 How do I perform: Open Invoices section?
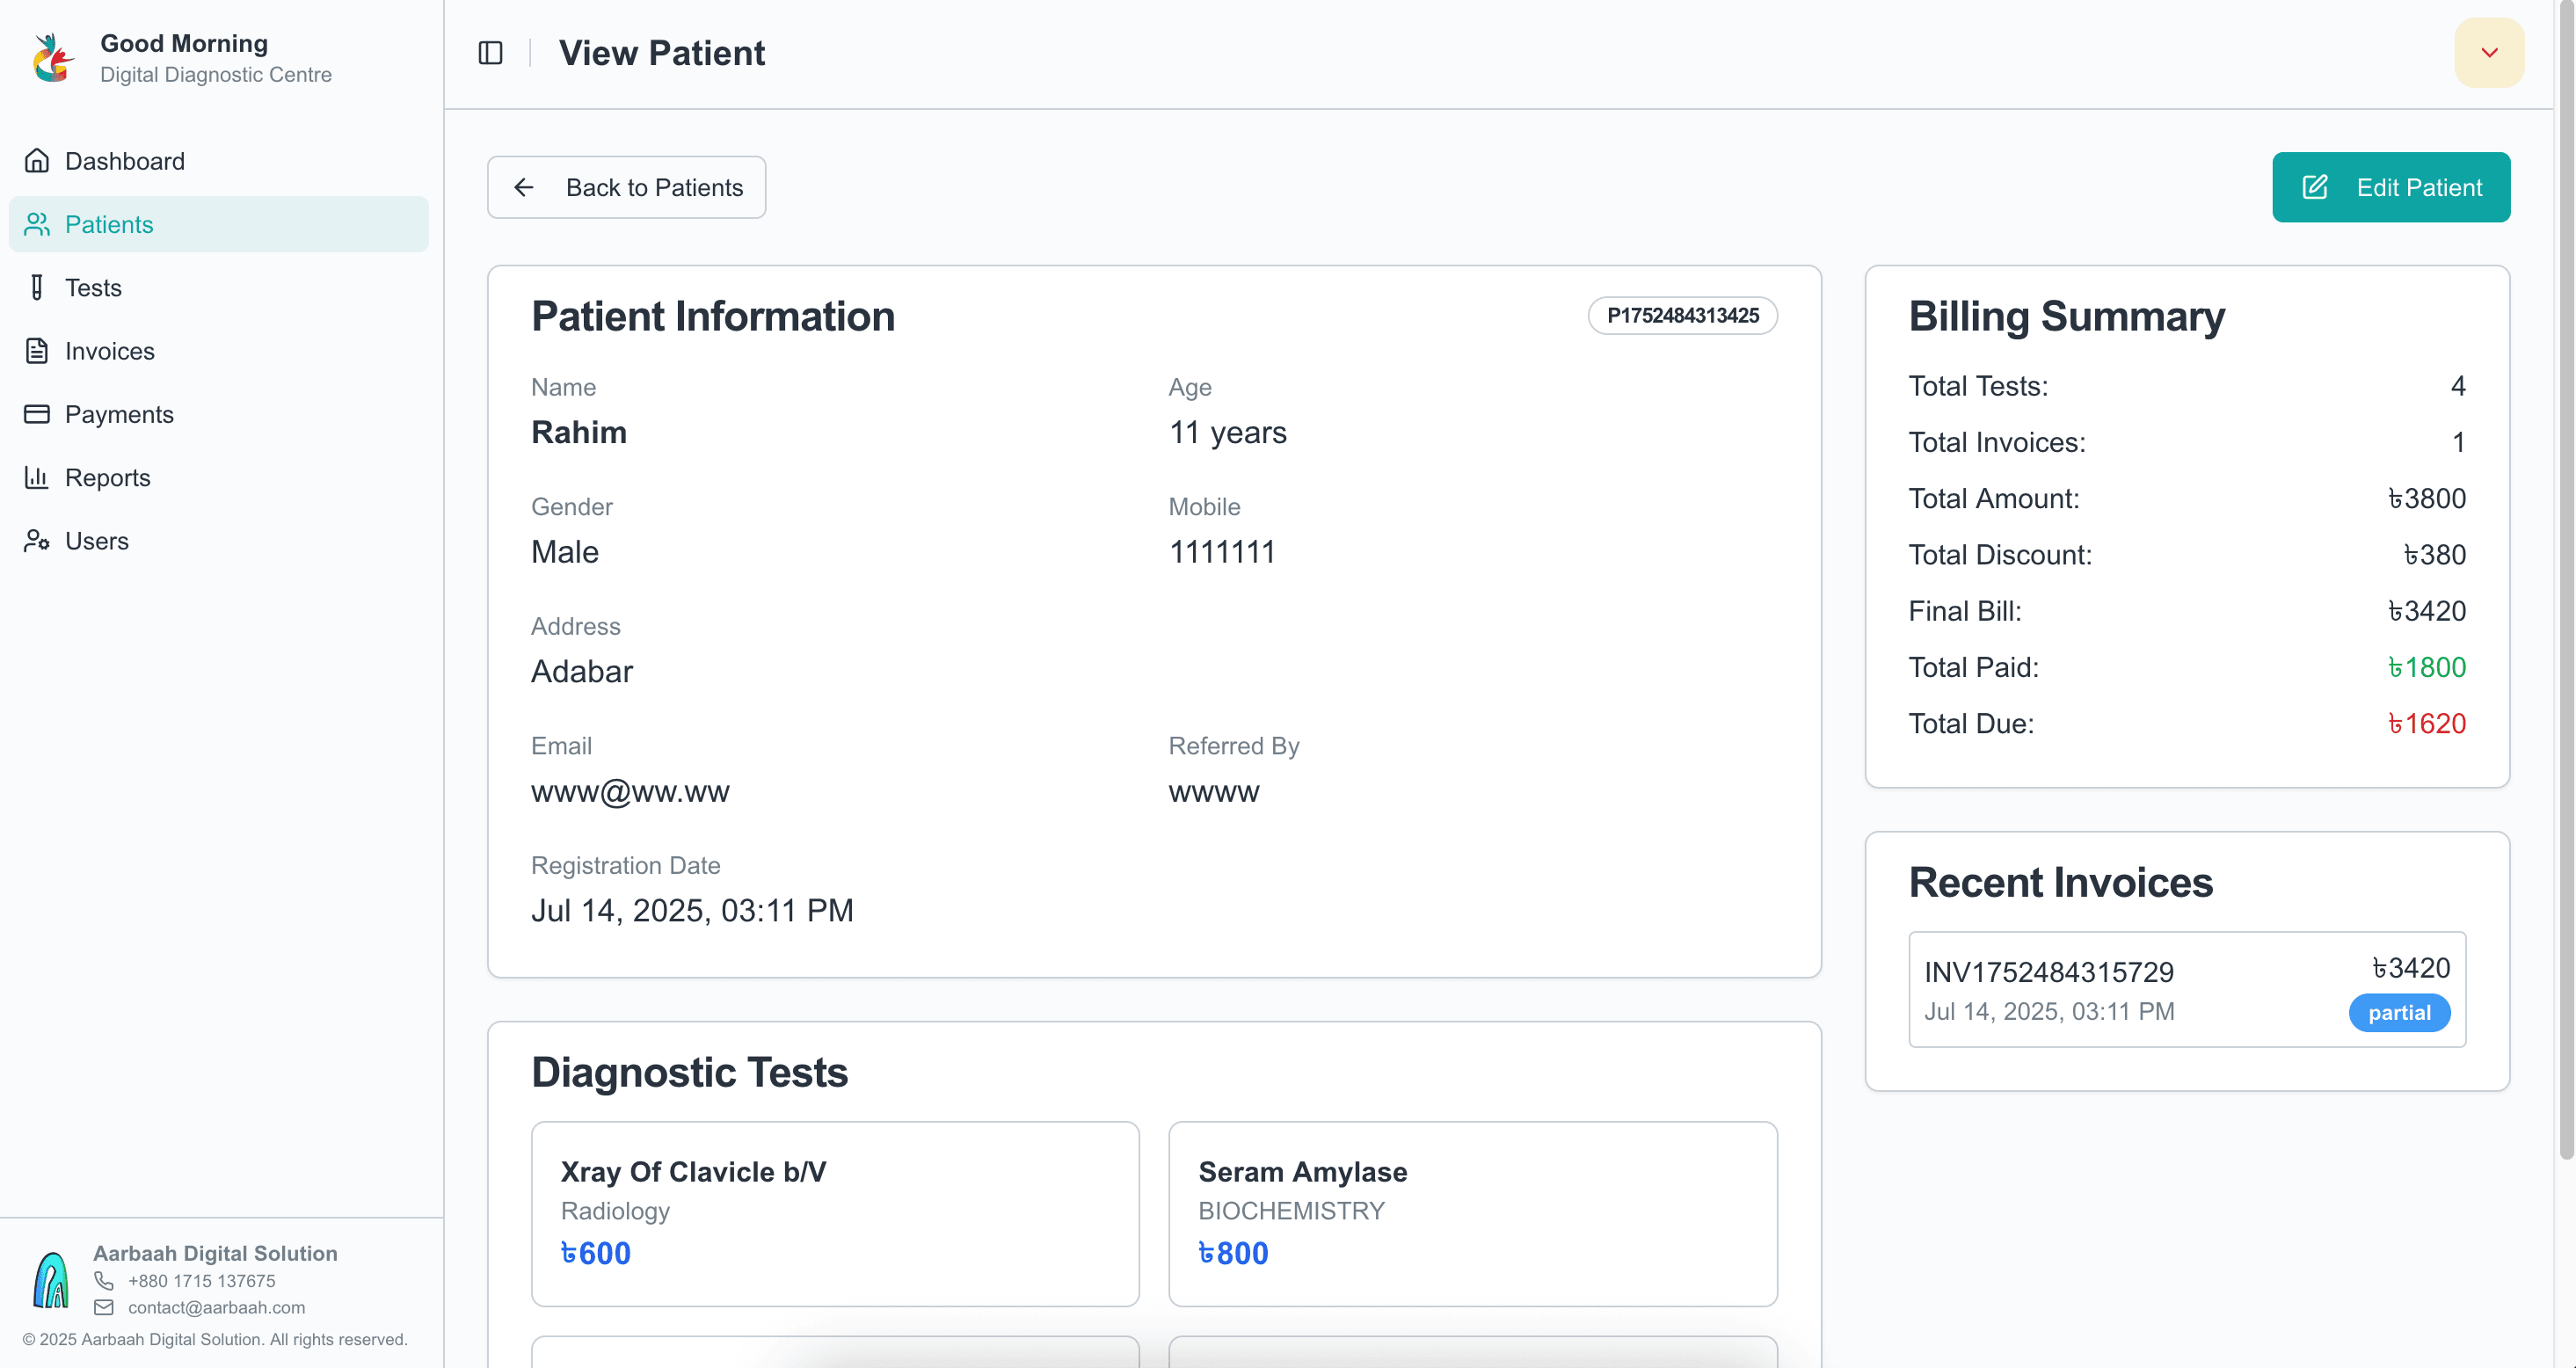(219, 351)
